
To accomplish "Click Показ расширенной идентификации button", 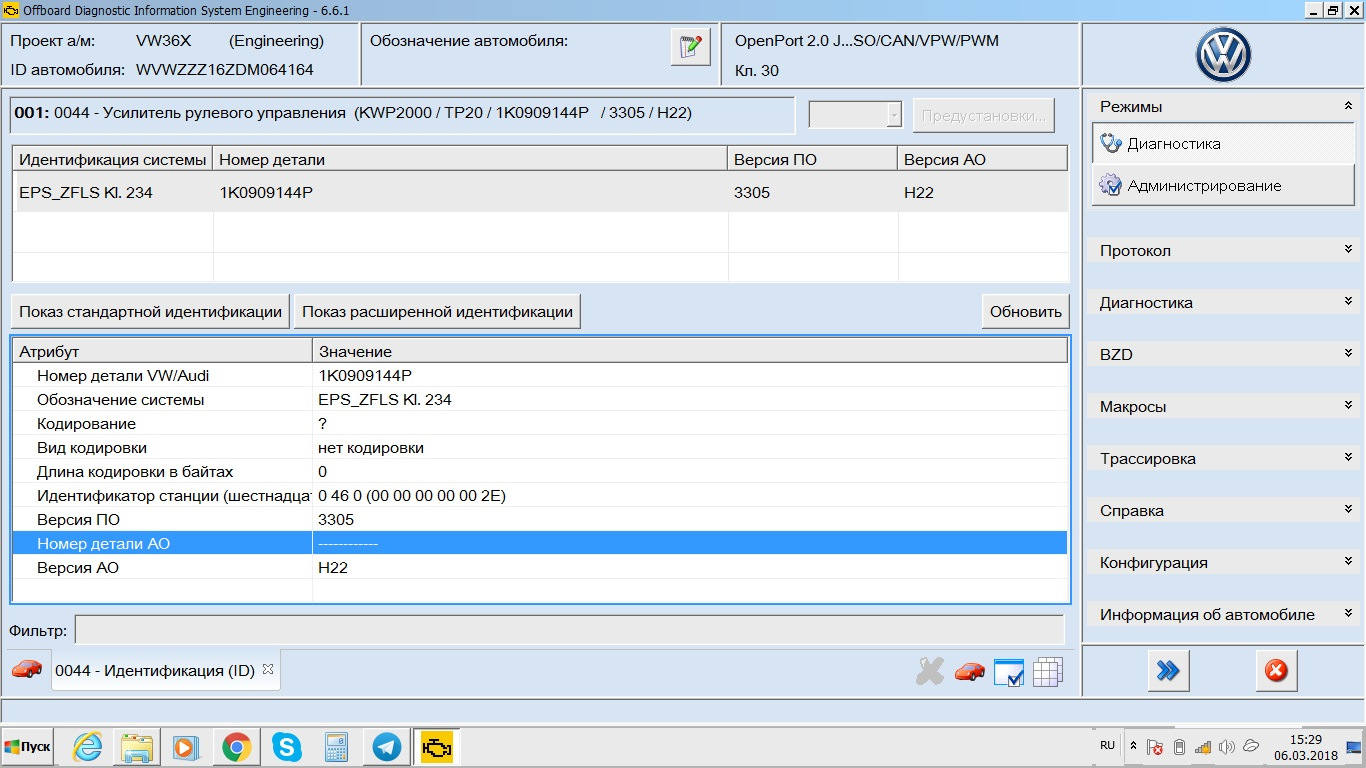I will (437, 311).
